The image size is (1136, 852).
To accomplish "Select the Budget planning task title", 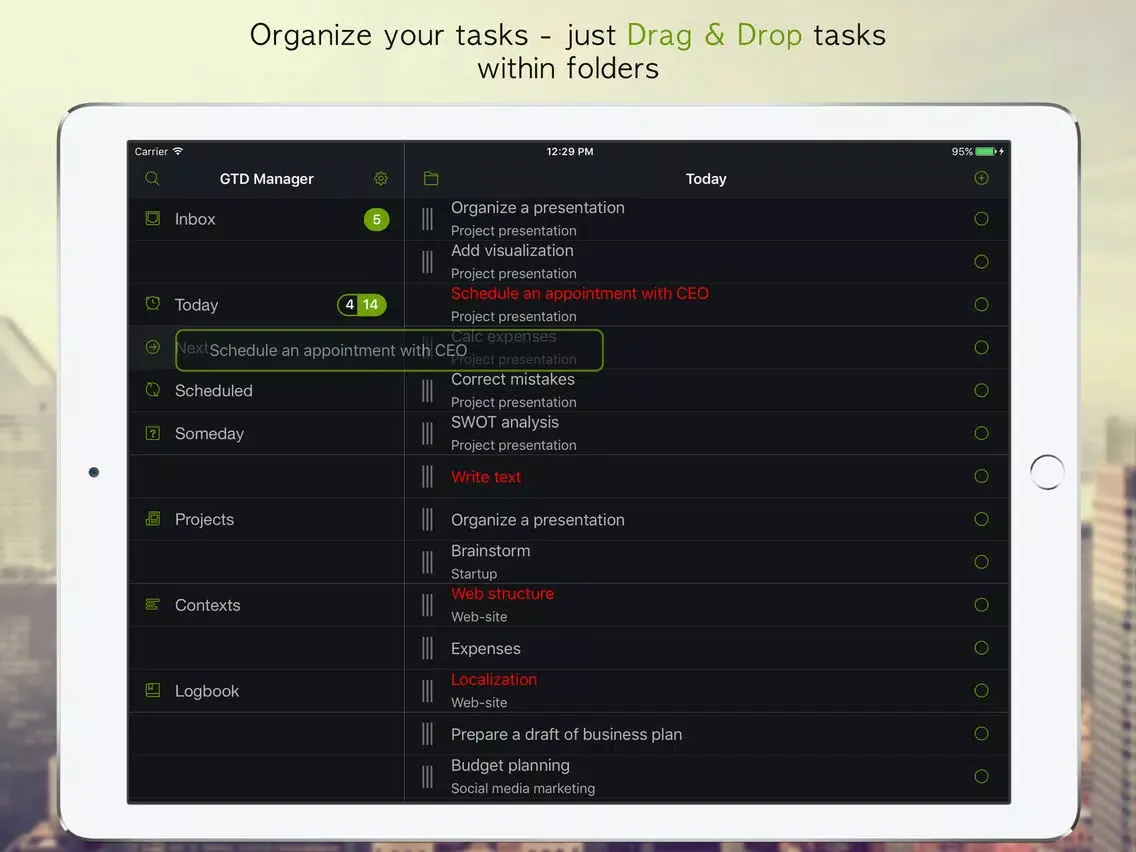I will click(x=510, y=766).
